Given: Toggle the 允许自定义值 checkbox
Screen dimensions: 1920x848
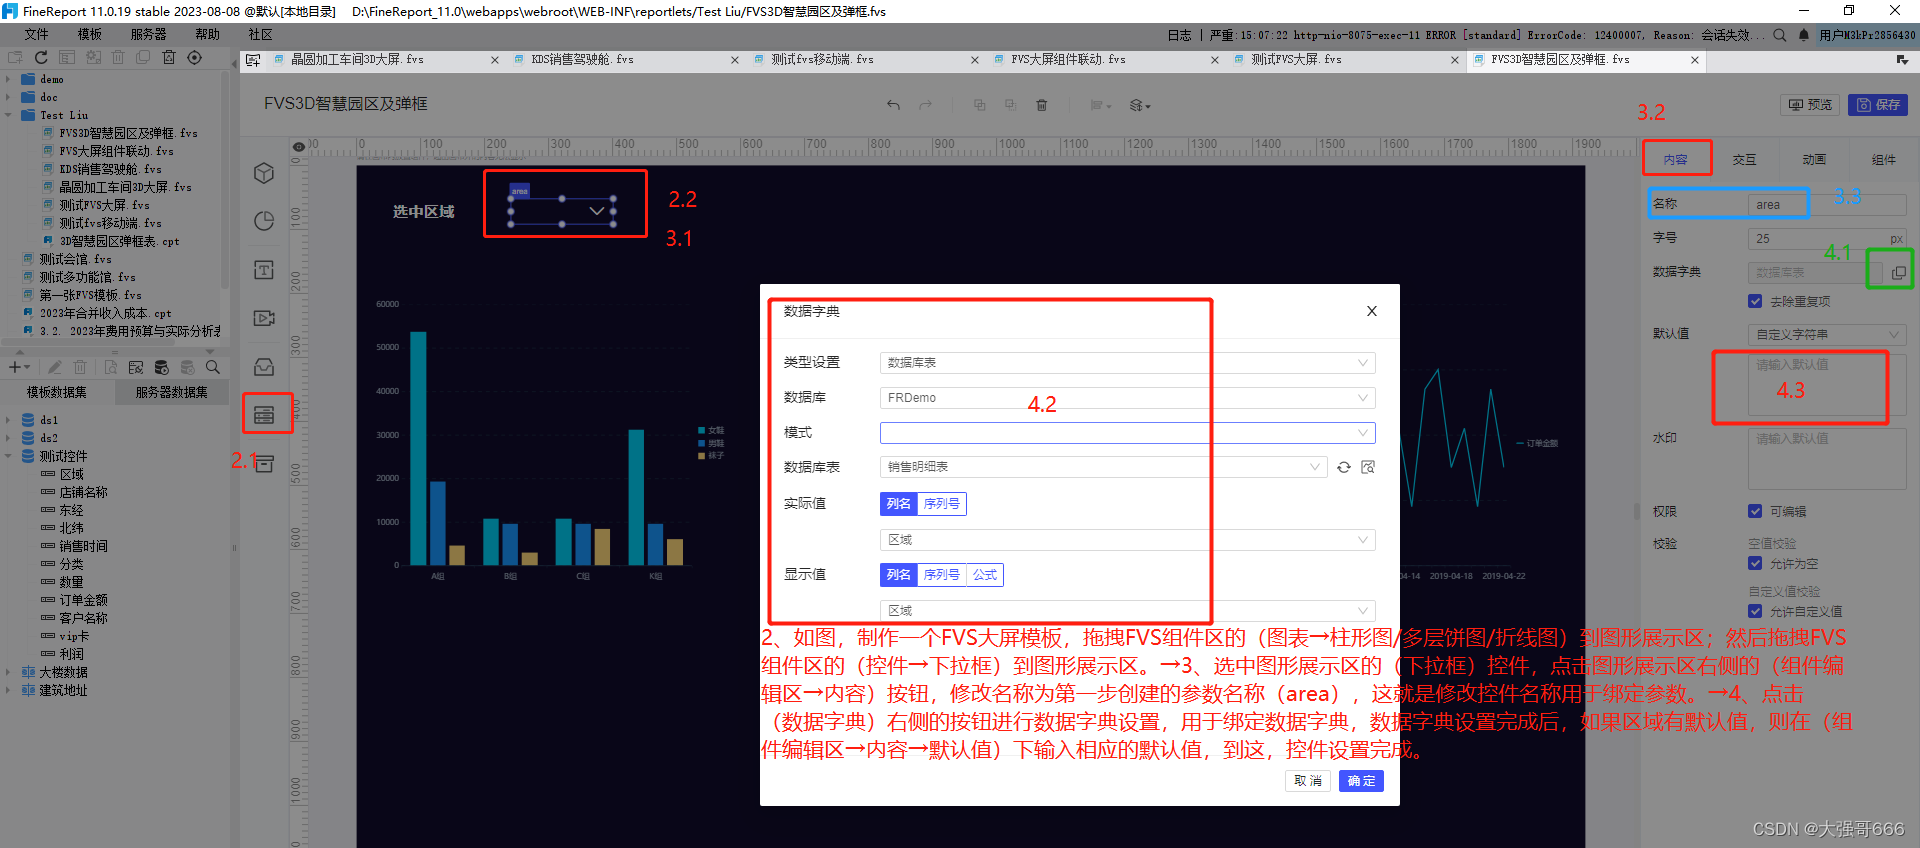Looking at the screenshot, I should tap(1755, 611).
